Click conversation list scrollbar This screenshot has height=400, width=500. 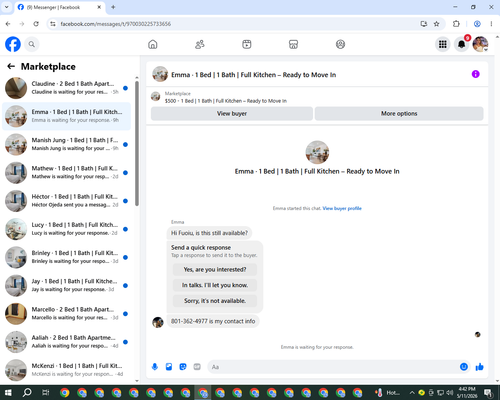click(137, 143)
